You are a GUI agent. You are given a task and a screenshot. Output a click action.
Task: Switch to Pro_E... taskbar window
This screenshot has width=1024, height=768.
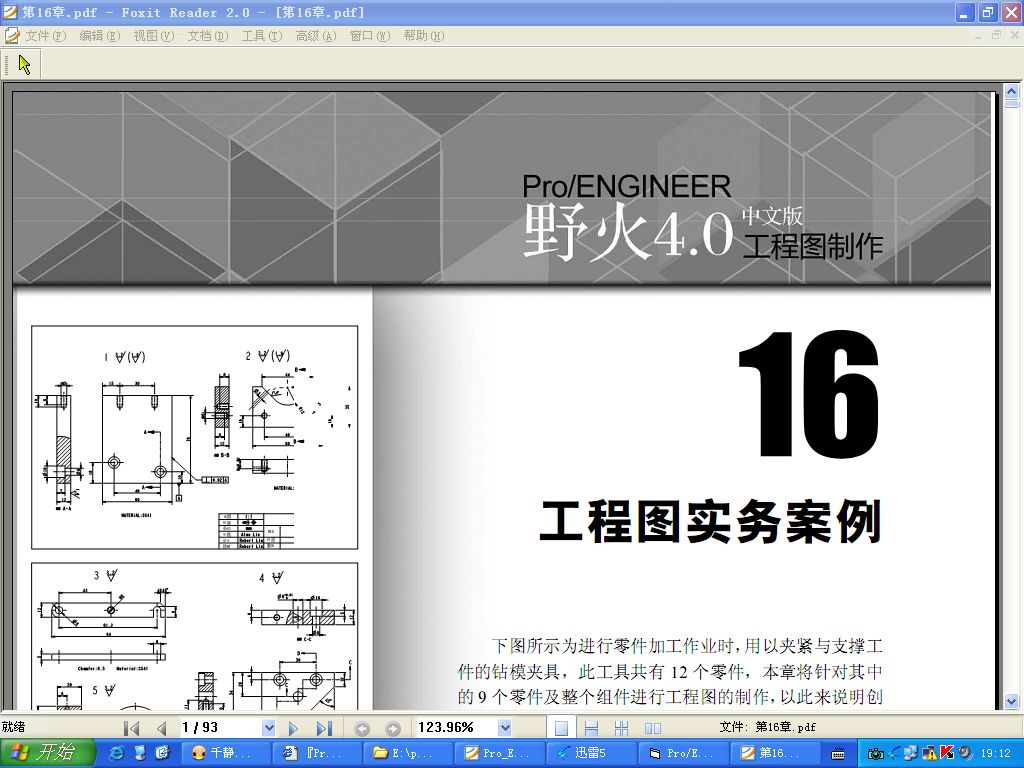(498, 753)
